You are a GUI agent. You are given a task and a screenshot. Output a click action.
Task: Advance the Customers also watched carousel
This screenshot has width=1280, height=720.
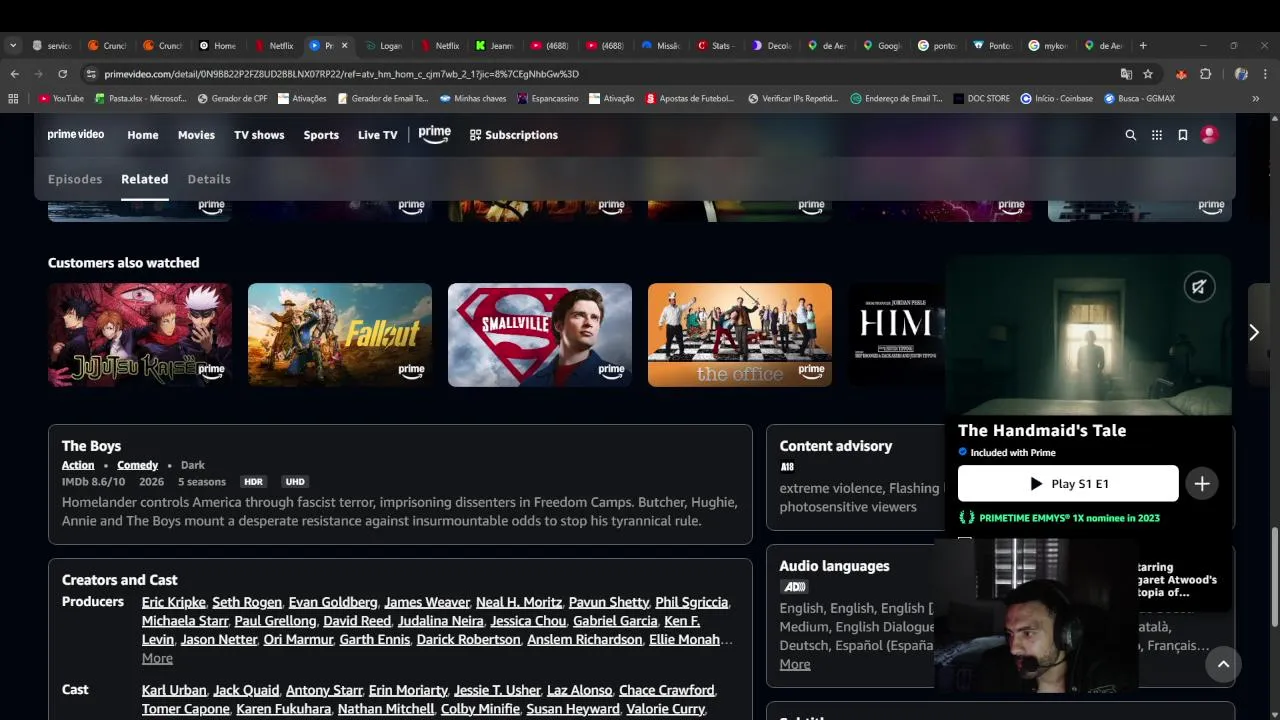tap(1254, 333)
